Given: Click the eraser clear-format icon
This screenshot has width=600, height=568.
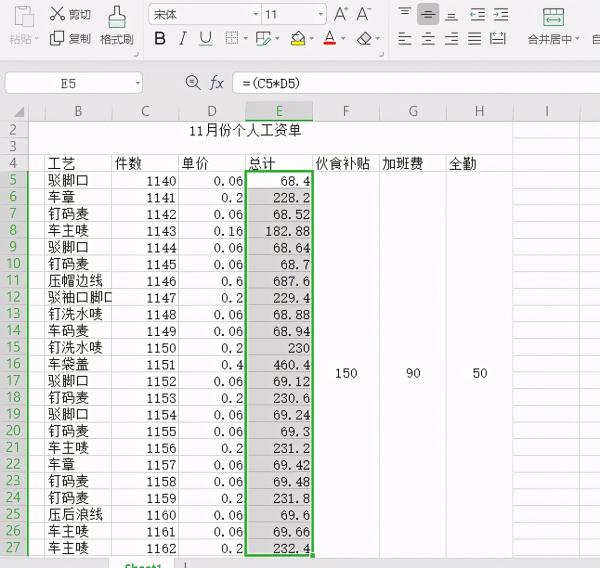Looking at the screenshot, I should point(364,38).
